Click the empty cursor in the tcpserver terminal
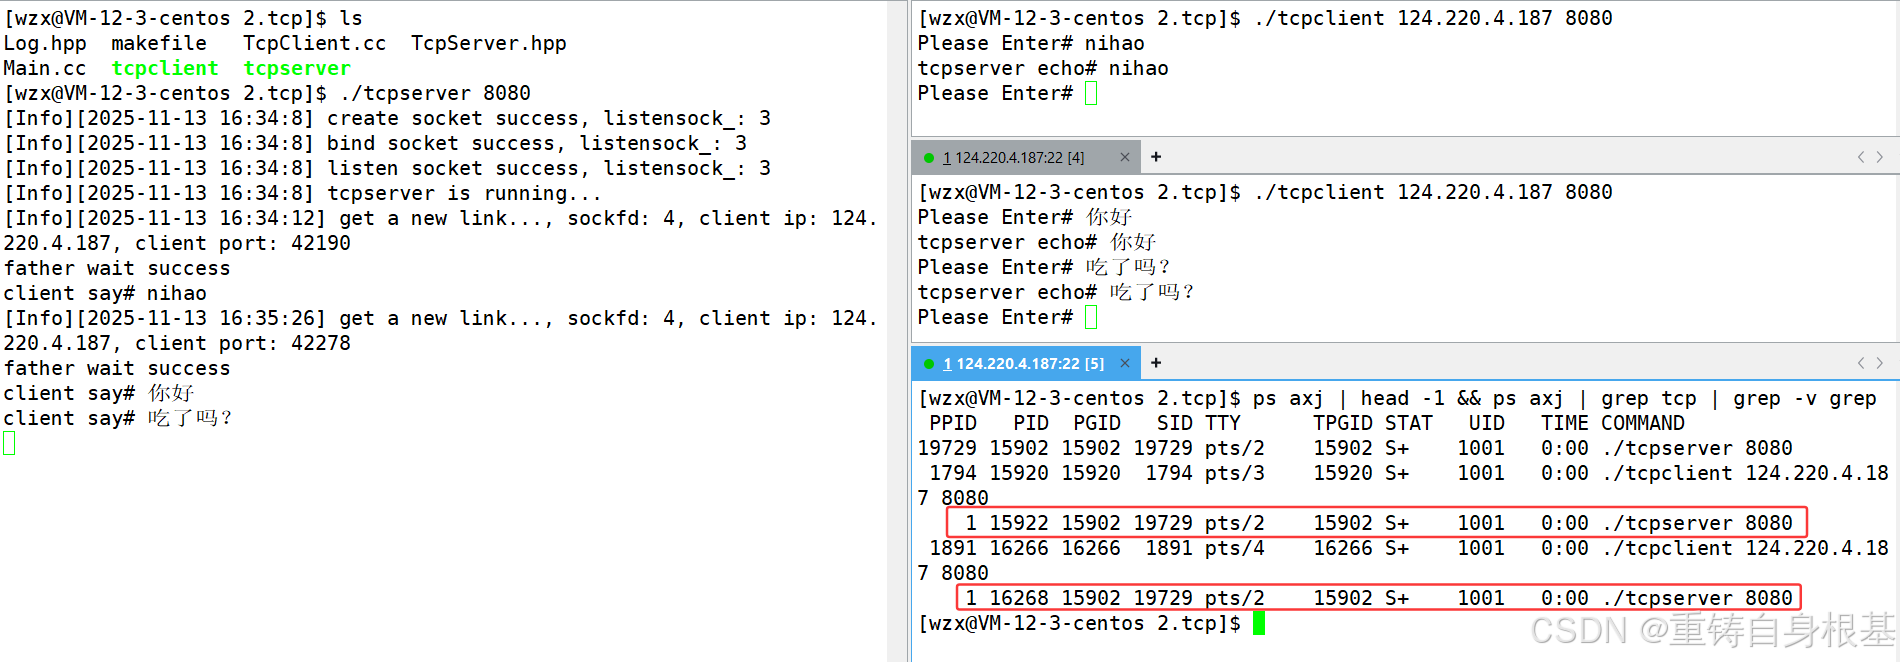The image size is (1900, 662). click(9, 443)
